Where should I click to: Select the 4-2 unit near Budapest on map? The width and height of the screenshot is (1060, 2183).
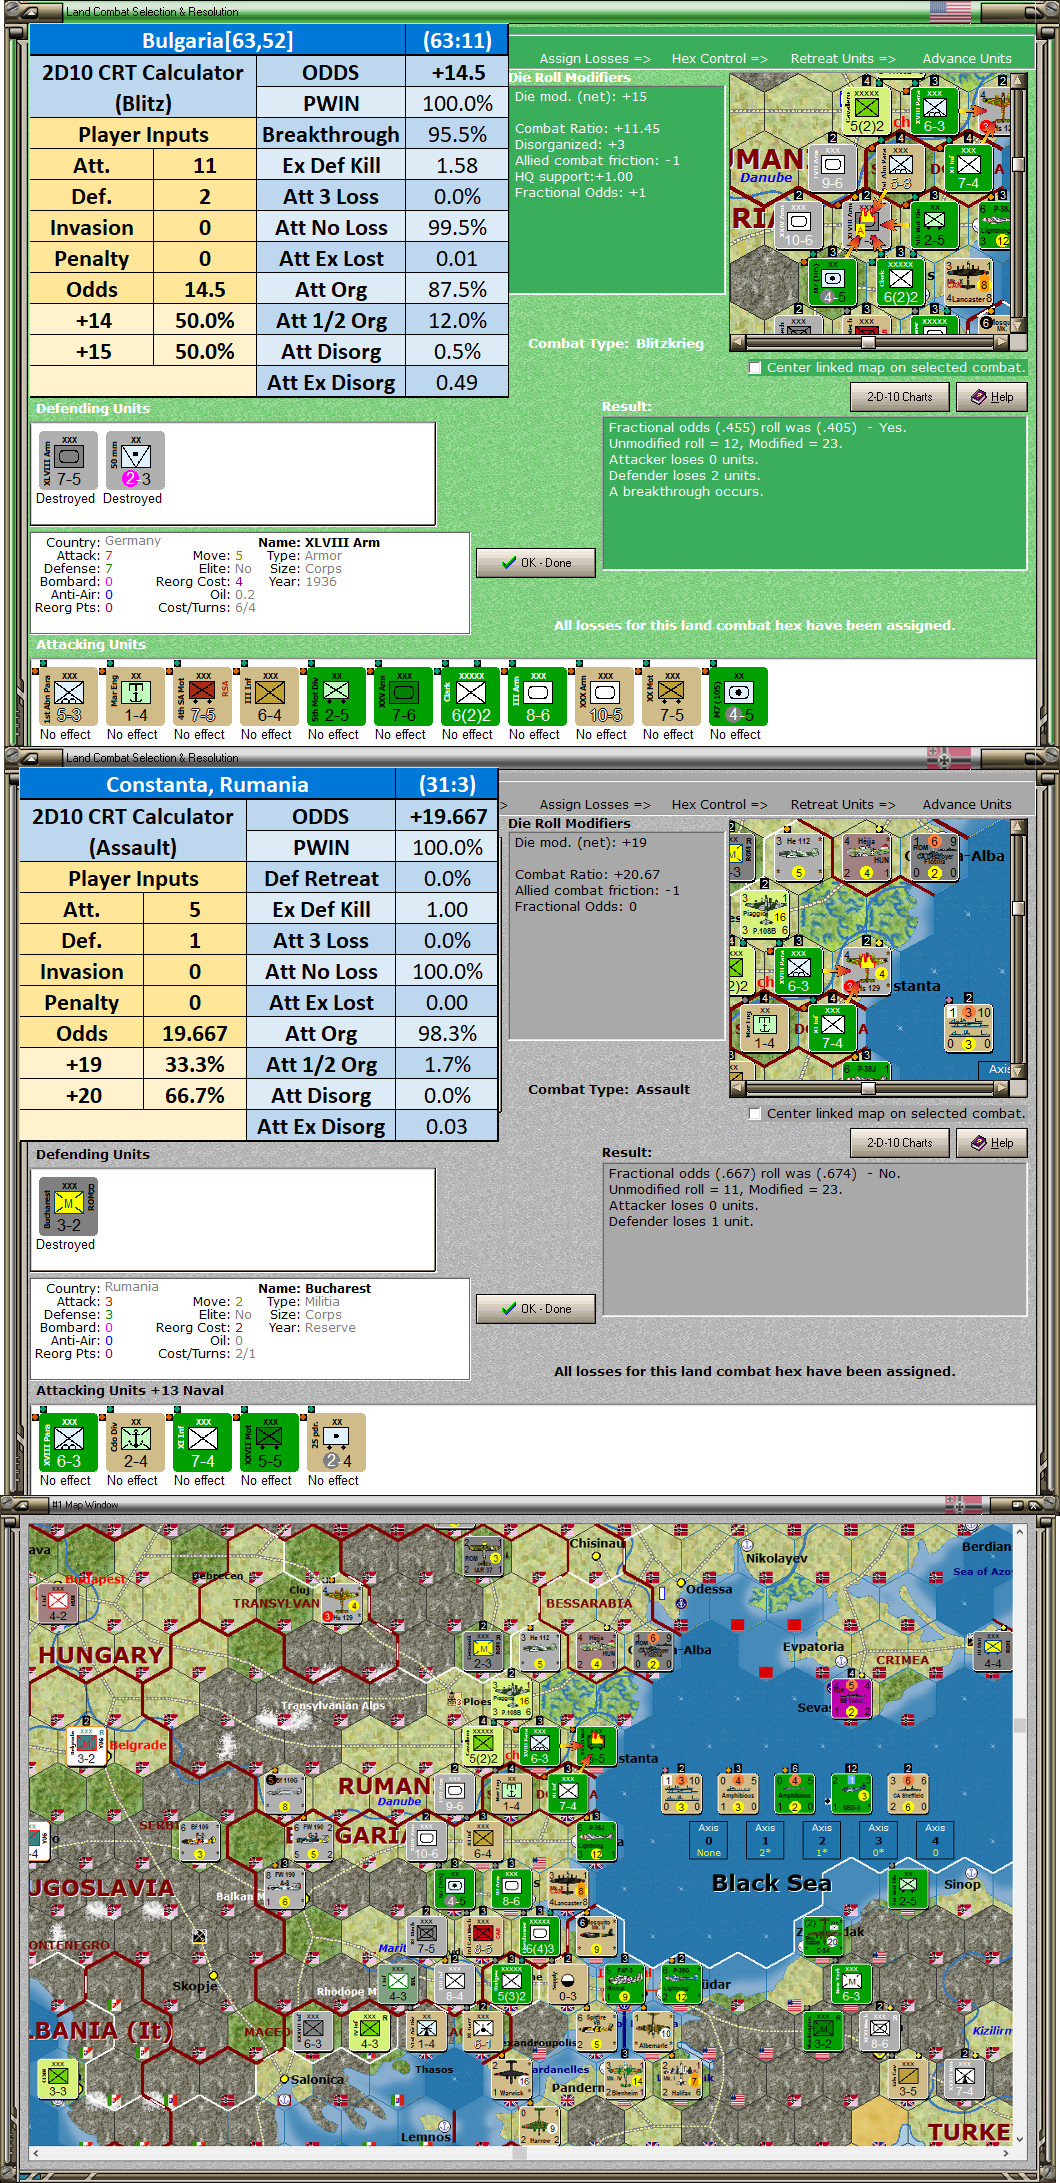pos(58,1603)
